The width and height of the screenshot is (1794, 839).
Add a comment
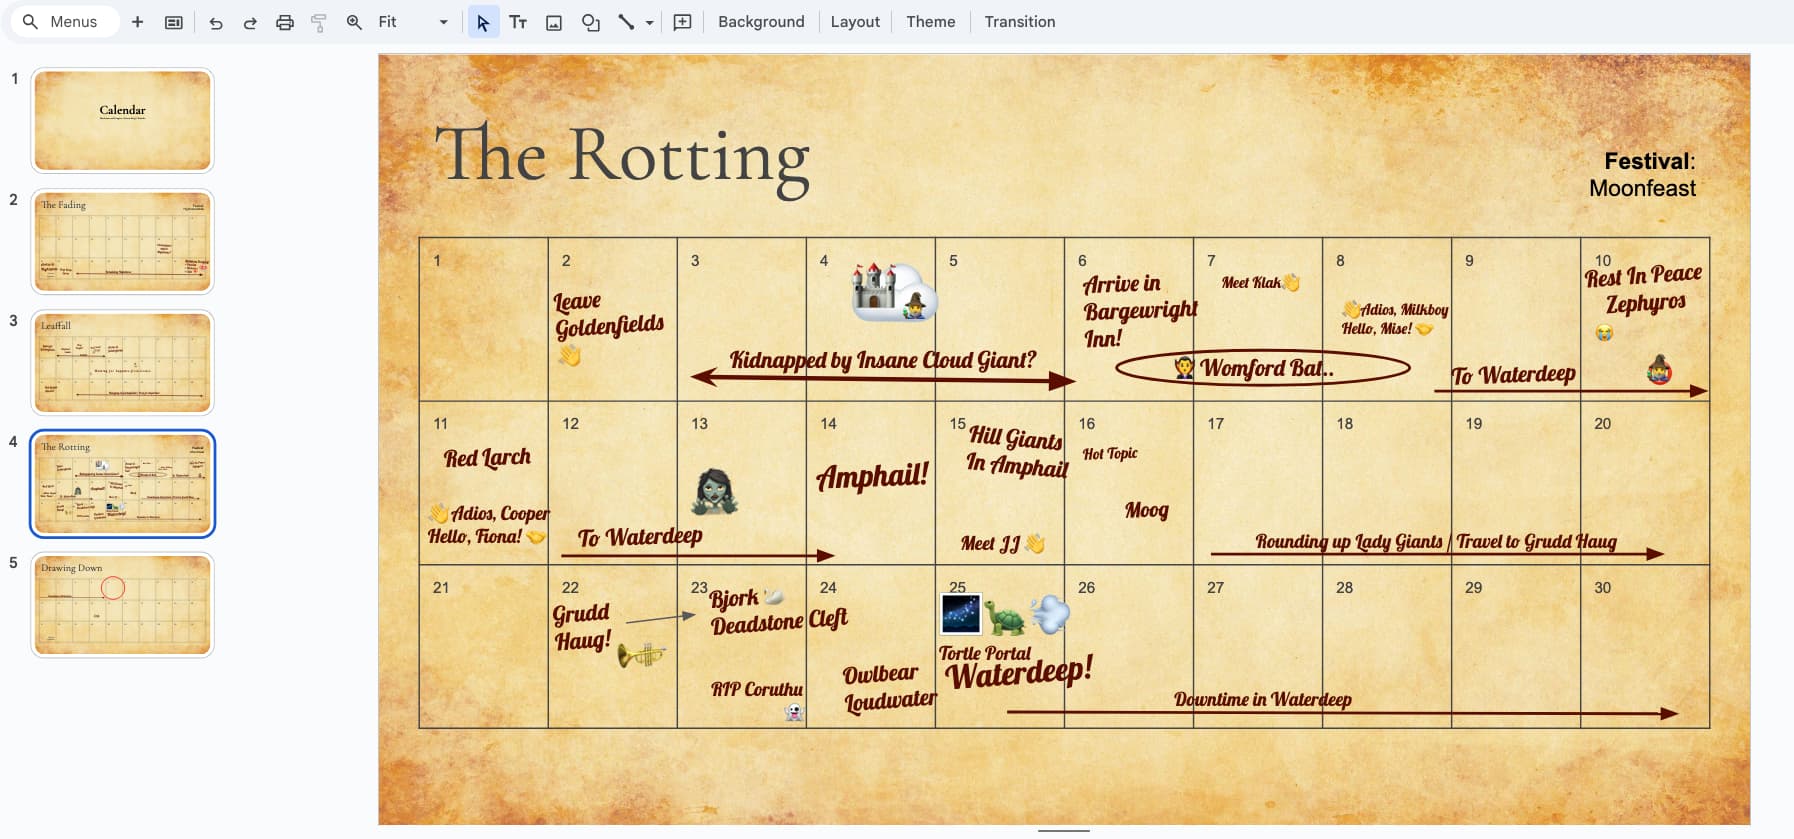[683, 22]
